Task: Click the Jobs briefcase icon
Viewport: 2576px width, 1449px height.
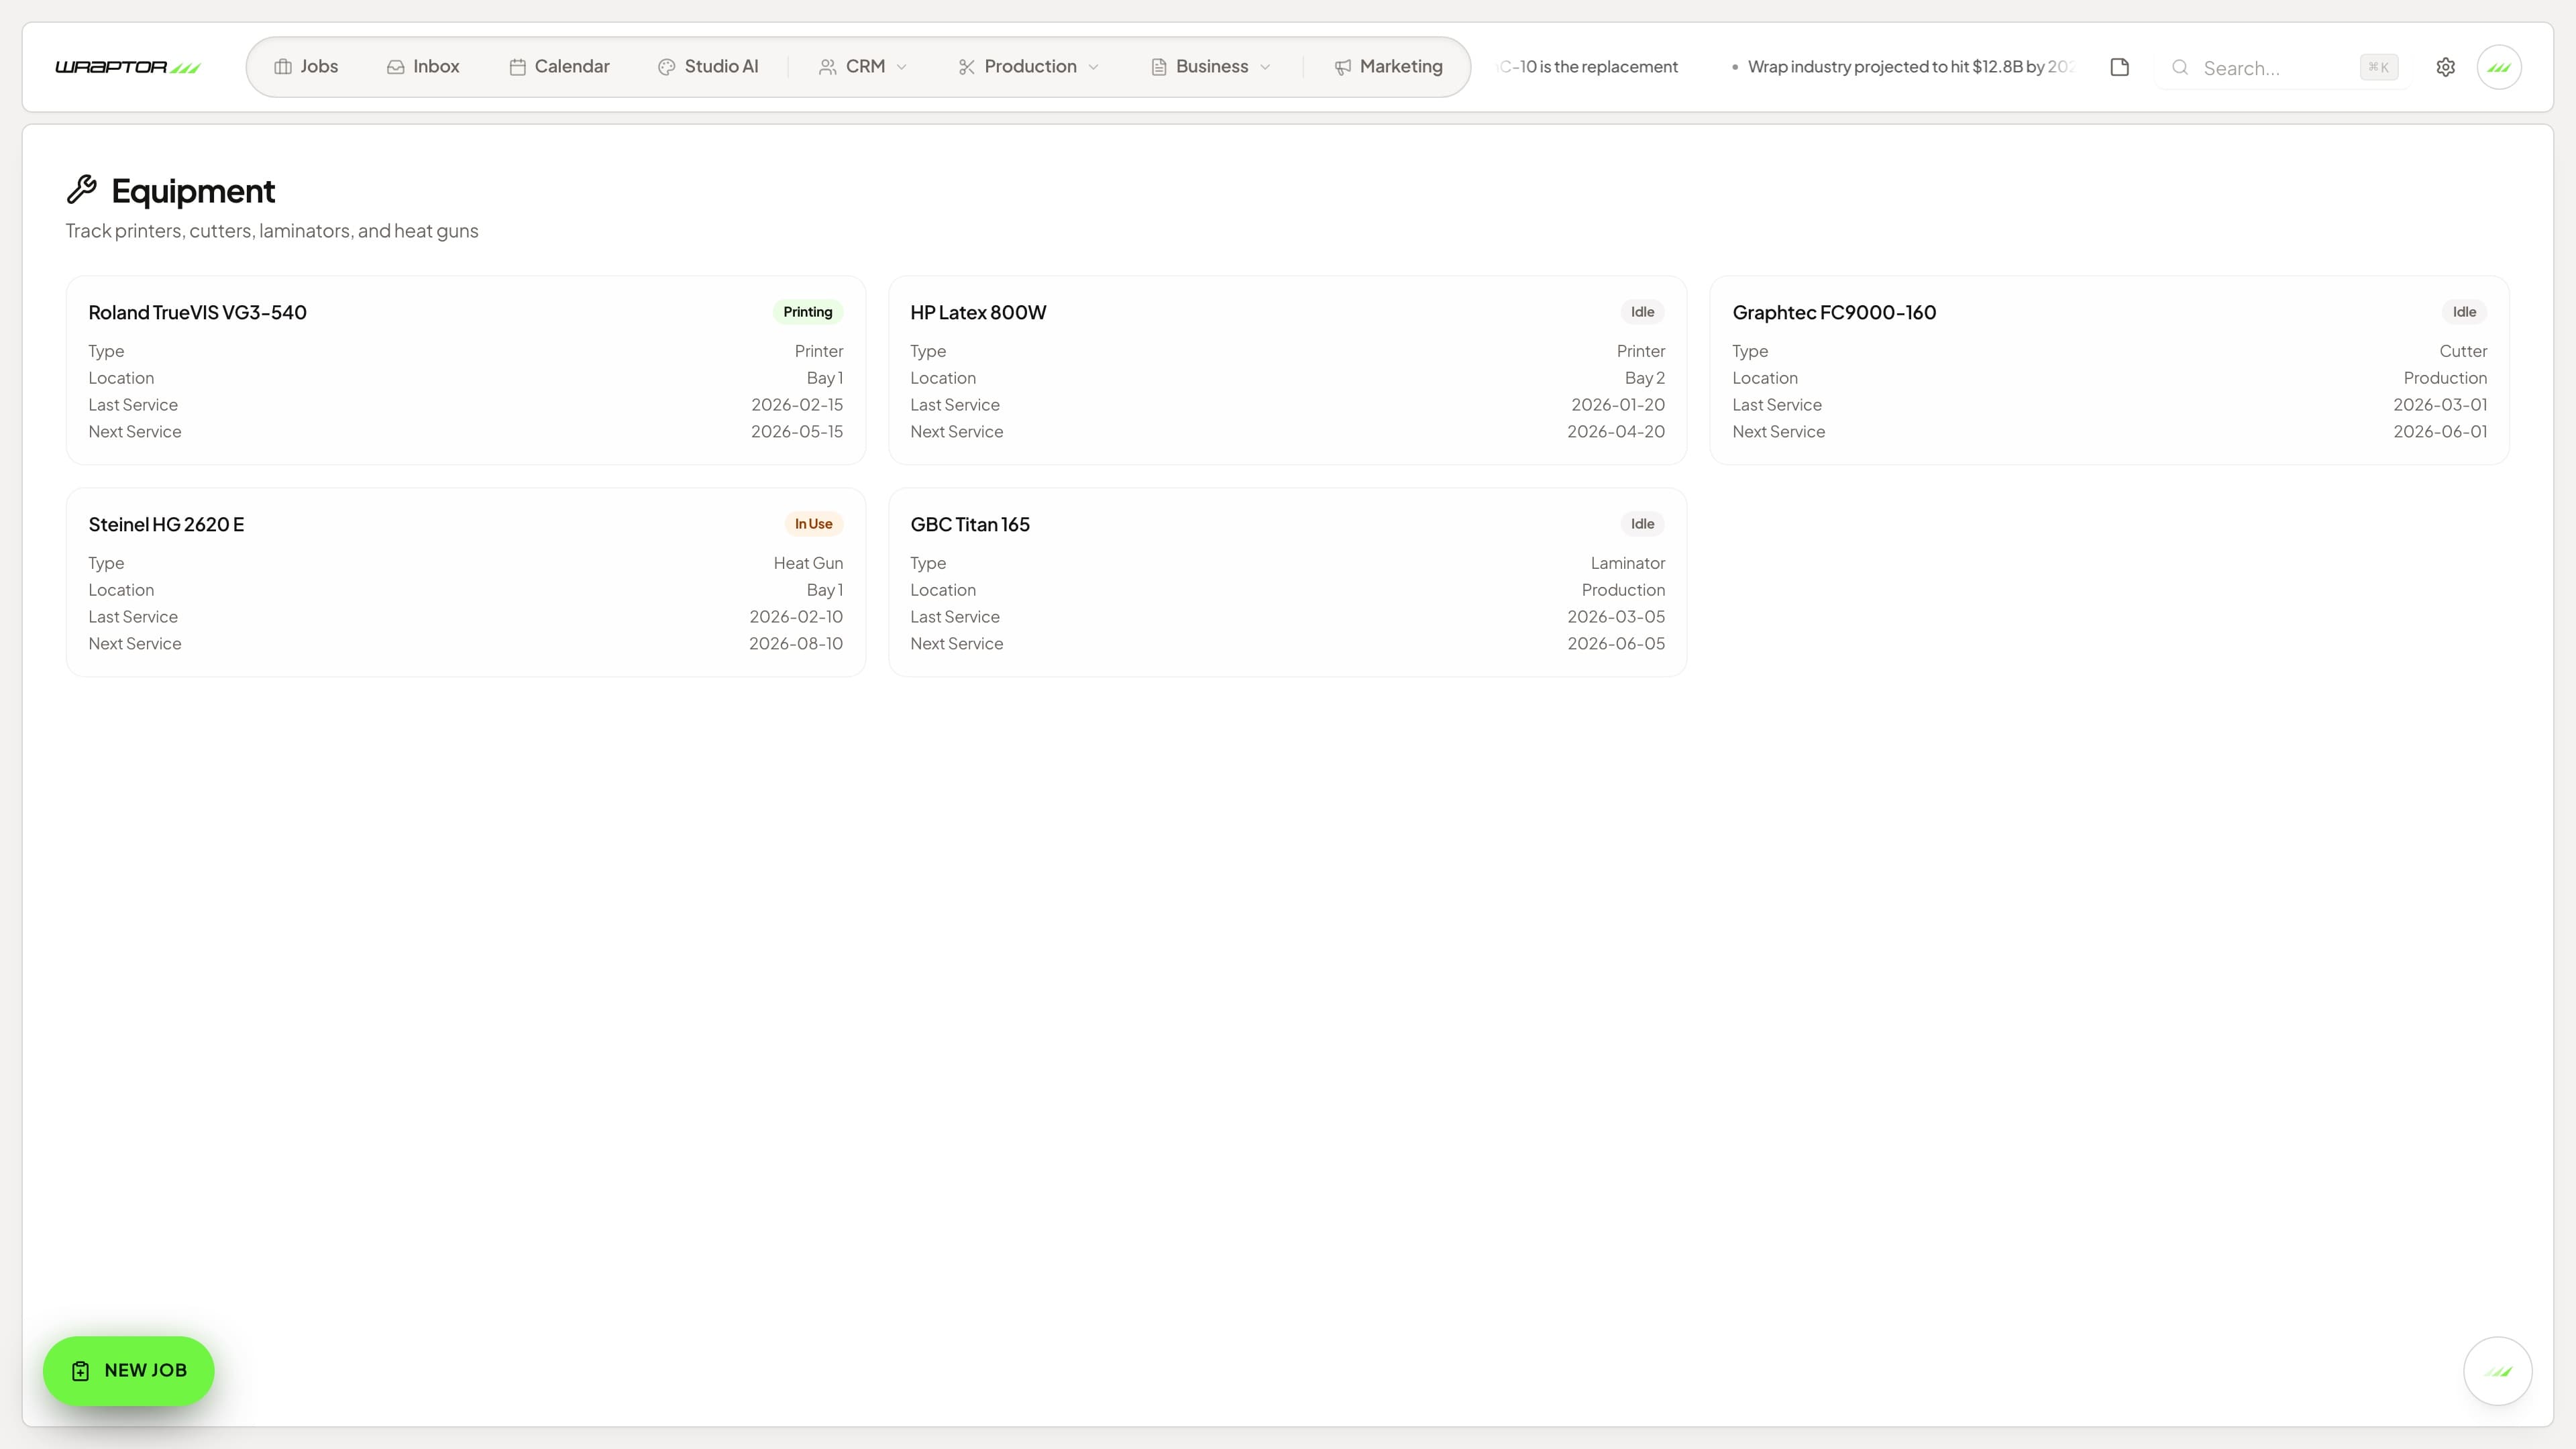Action: (x=283, y=67)
